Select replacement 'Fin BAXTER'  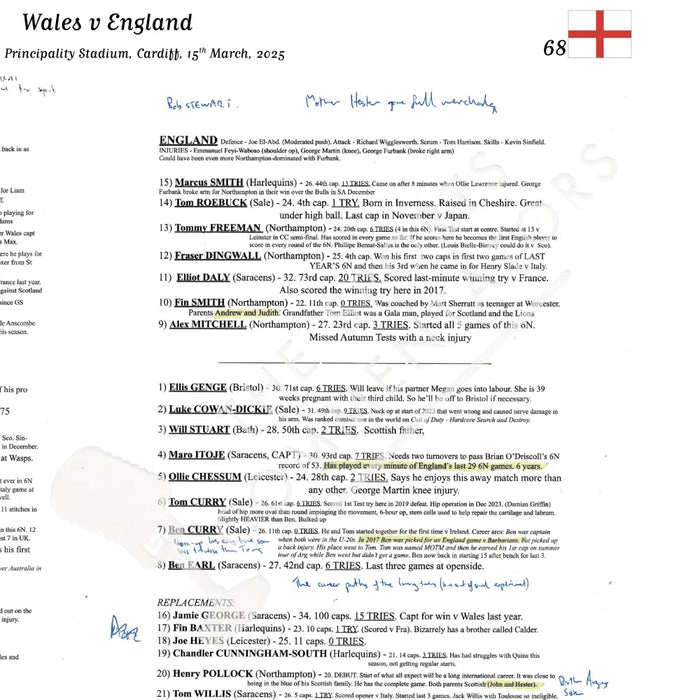(202, 628)
